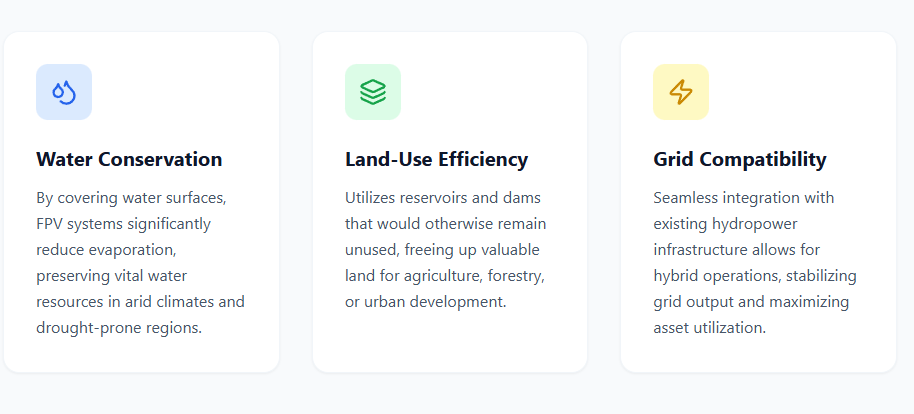Click the green stacked layers icon
The width and height of the screenshot is (914, 414).
coord(373,92)
